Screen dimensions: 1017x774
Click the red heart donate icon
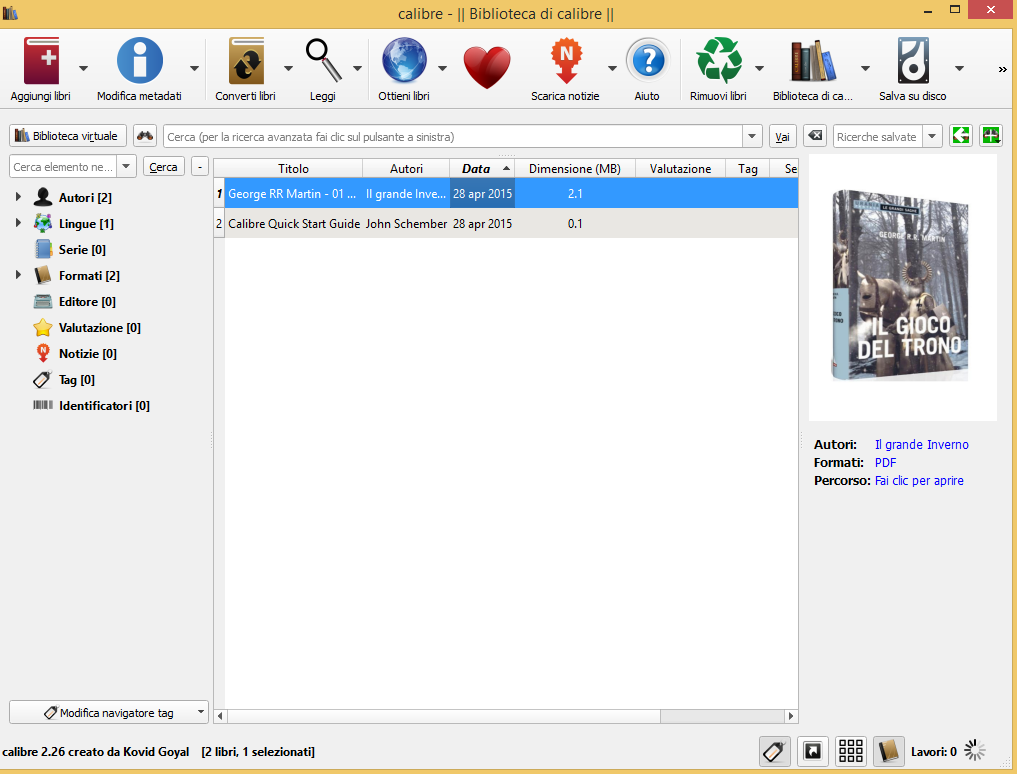pos(487,67)
